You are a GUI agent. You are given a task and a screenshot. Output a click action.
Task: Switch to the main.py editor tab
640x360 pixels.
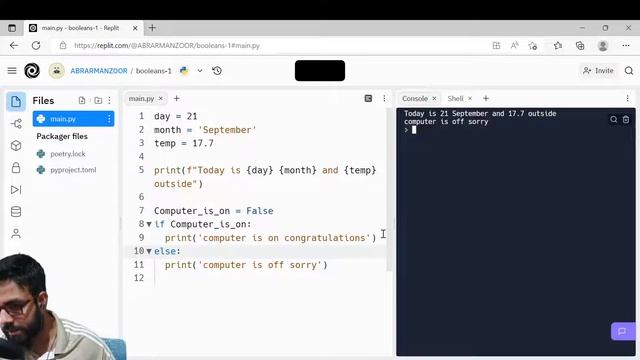click(141, 98)
